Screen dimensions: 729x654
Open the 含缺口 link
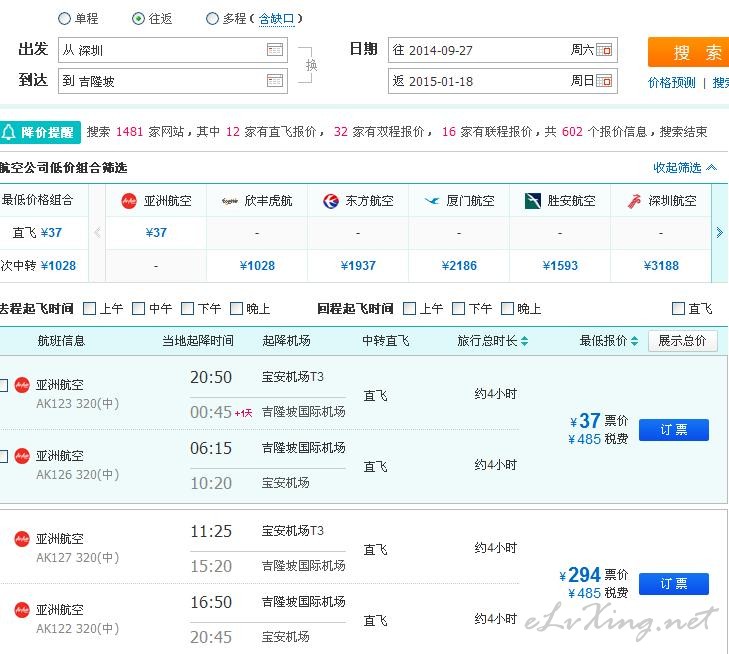(x=277, y=19)
